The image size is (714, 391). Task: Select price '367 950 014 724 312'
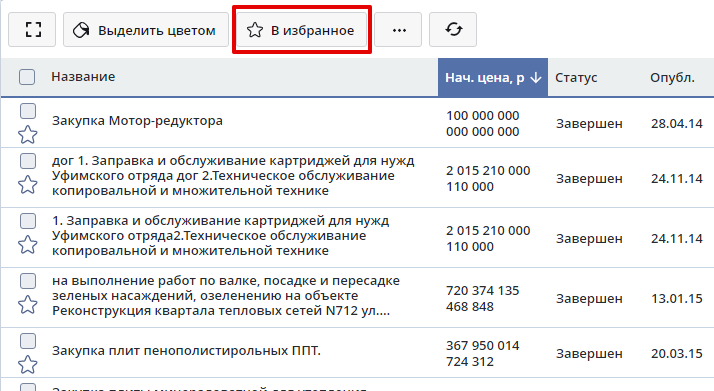[483, 354]
